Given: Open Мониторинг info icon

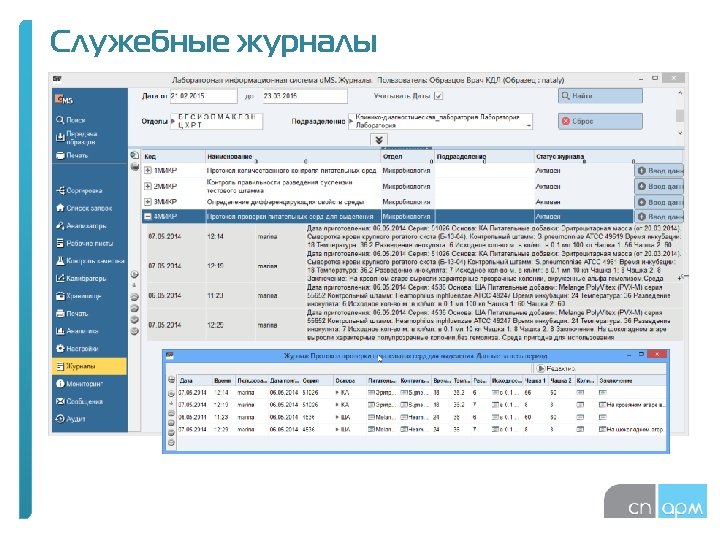Looking at the screenshot, I should (60, 383).
